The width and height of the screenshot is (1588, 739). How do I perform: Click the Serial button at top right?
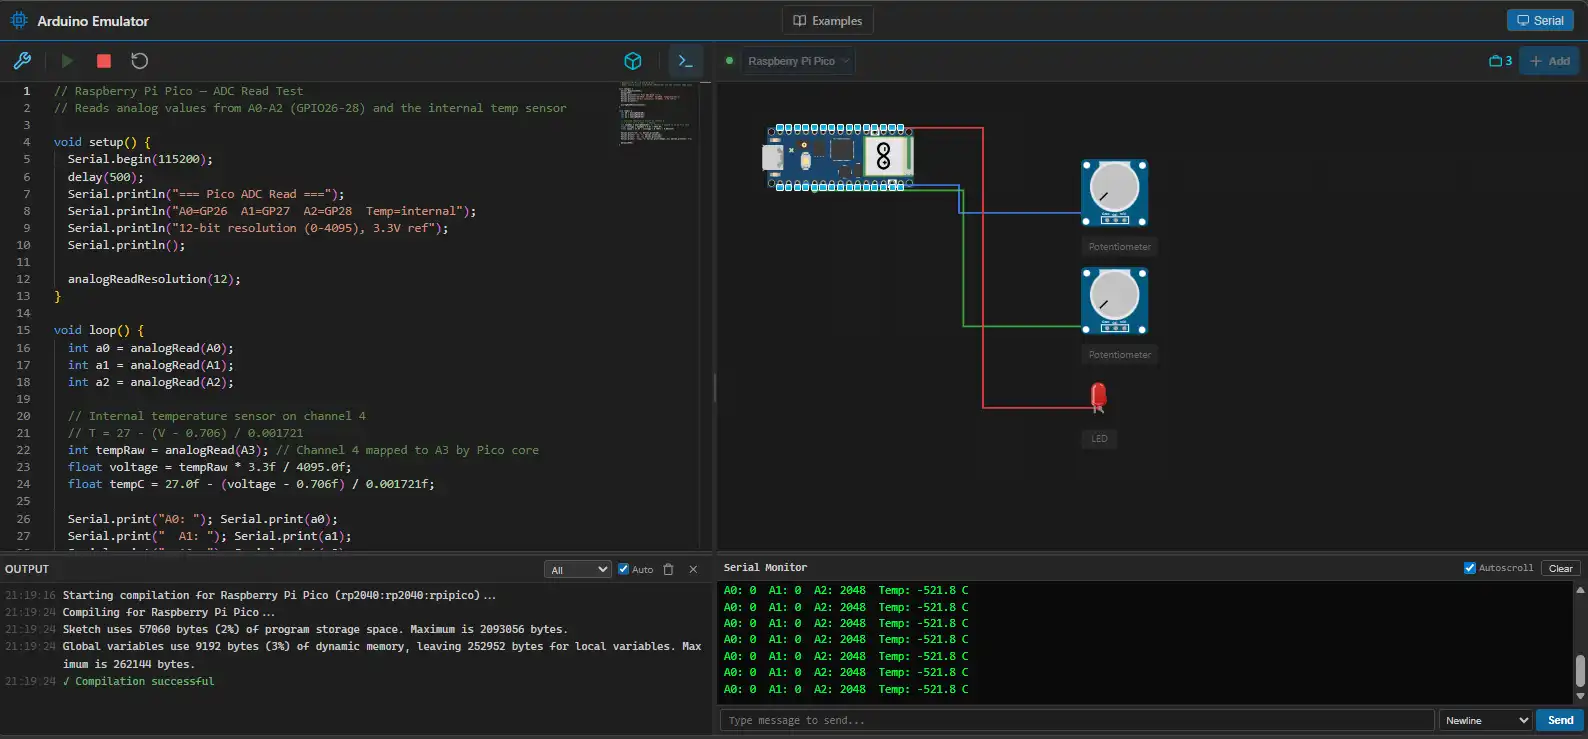coord(1540,20)
